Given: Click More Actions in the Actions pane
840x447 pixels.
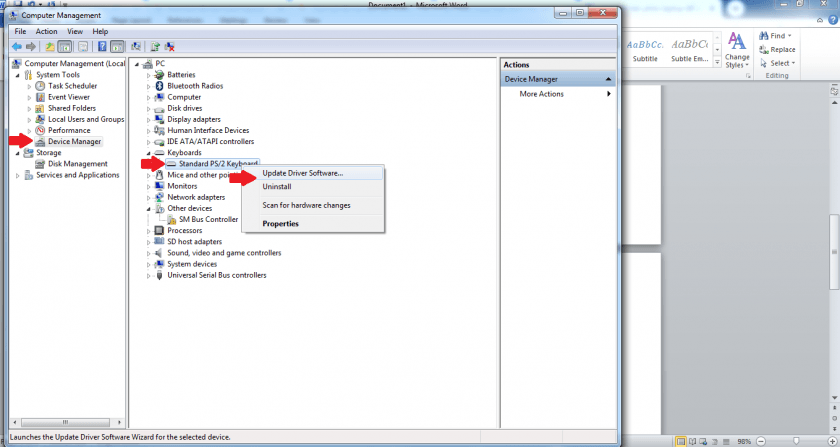Looking at the screenshot, I should pyautogui.click(x=542, y=94).
